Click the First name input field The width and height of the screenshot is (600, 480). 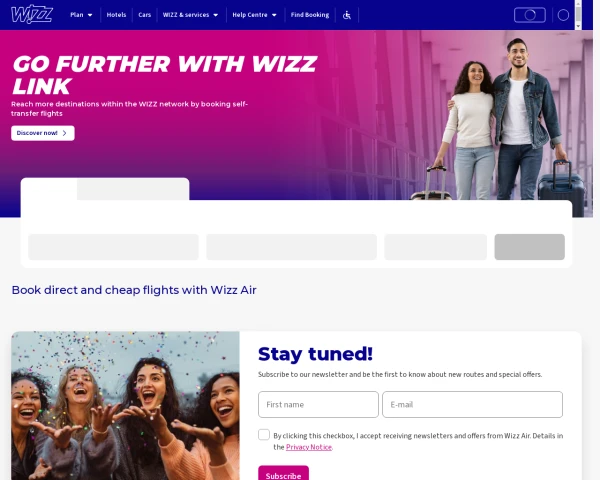point(318,404)
